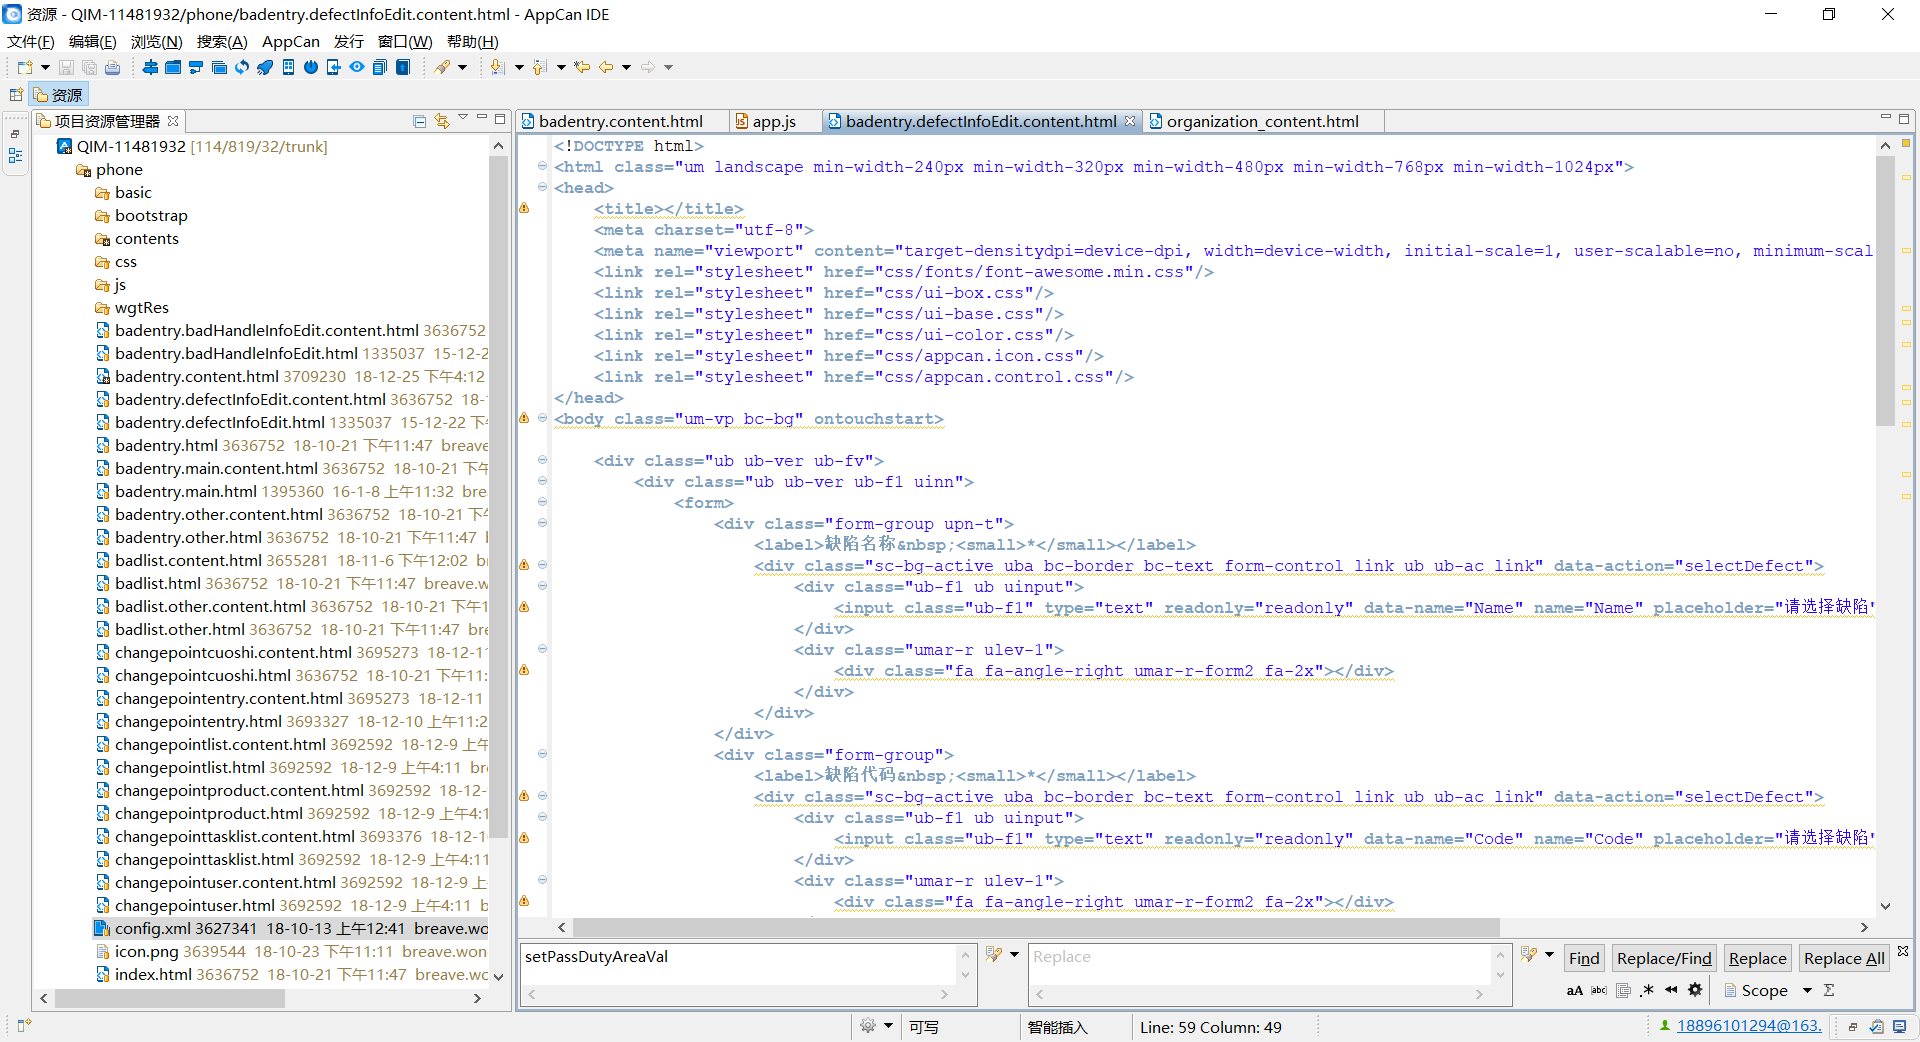
Task: Click the blue power button toolbar icon
Action: 310,67
